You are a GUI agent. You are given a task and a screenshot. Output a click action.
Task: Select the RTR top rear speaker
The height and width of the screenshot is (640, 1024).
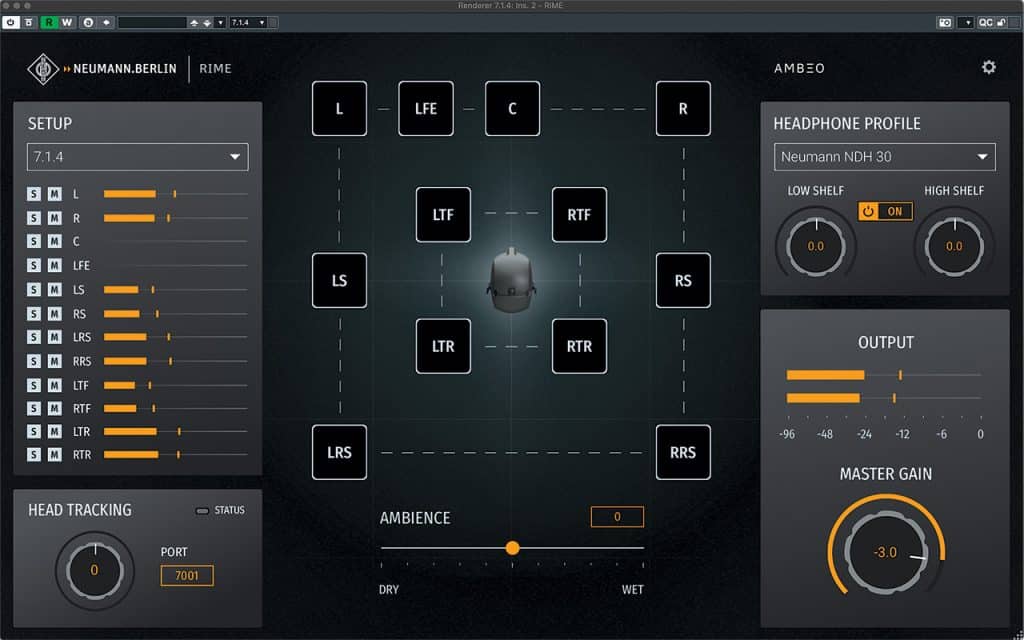coord(579,346)
